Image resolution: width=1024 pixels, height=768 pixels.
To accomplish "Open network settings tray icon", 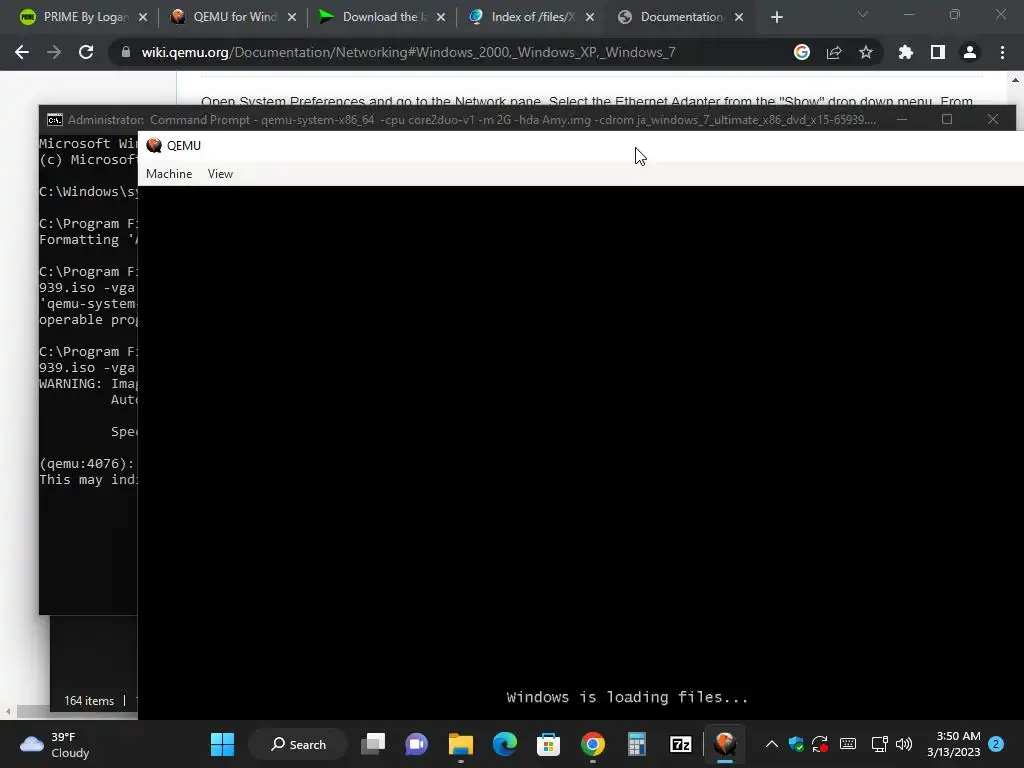I will (880, 744).
